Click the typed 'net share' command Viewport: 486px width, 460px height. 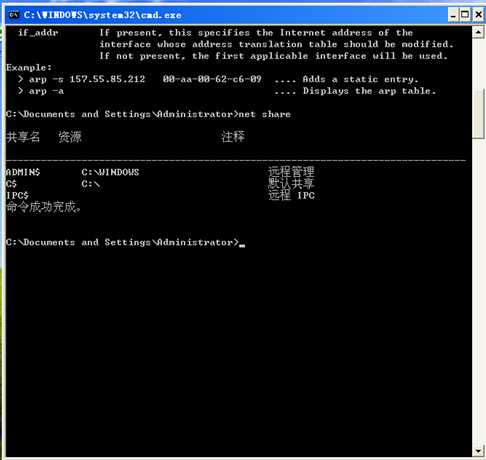pyautogui.click(x=265, y=114)
